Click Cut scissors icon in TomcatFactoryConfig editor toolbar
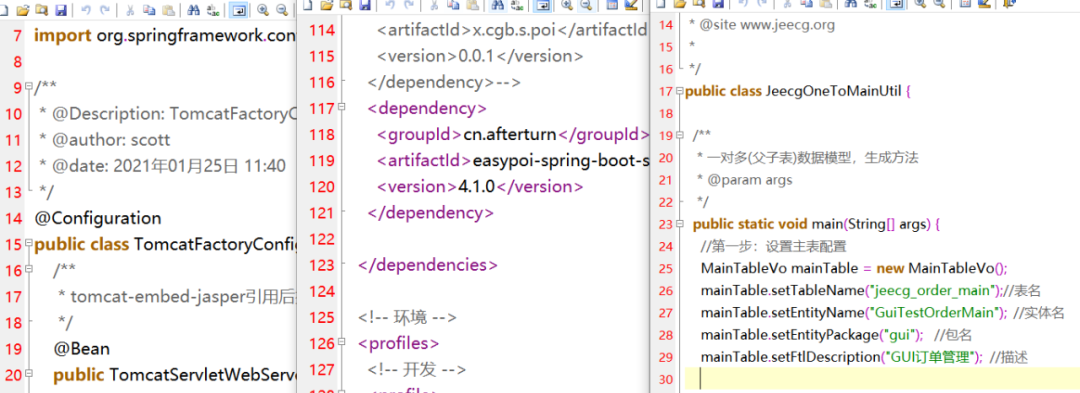1080x393 pixels. 129,10
